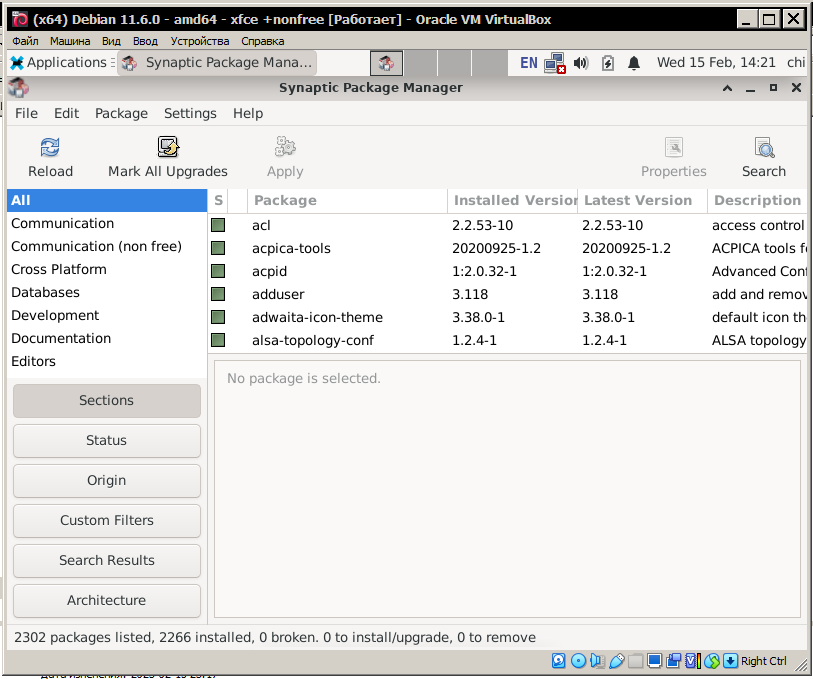Screen dimensions: 813x679
Task: Click the status box for alsa-topology-conf
Action: pyautogui.click(x=218, y=340)
